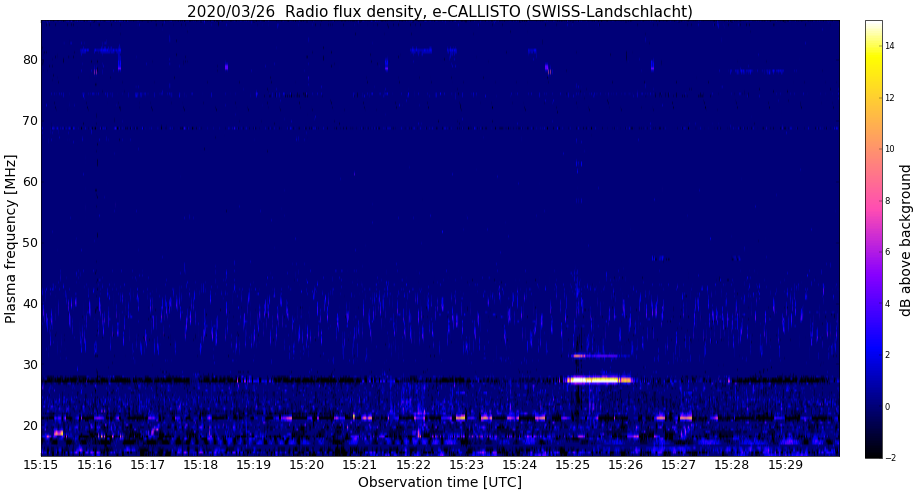Click the colorbar tick label 8

click(x=888, y=200)
